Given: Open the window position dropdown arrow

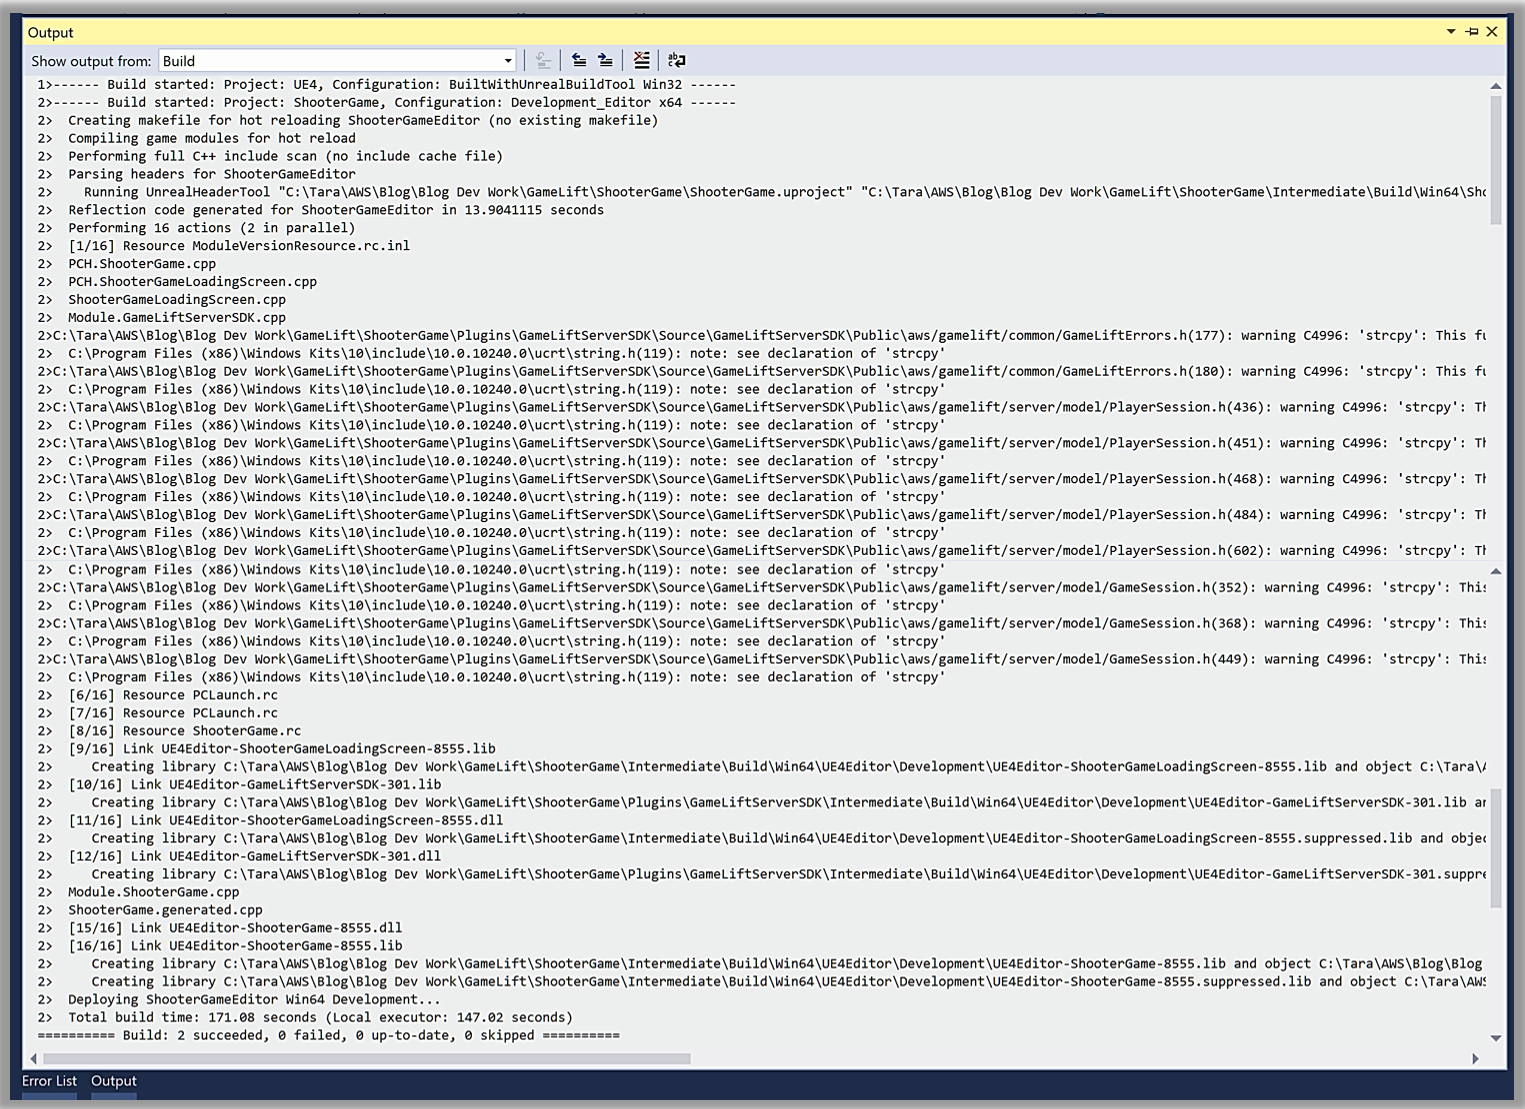Looking at the screenshot, I should [1451, 32].
